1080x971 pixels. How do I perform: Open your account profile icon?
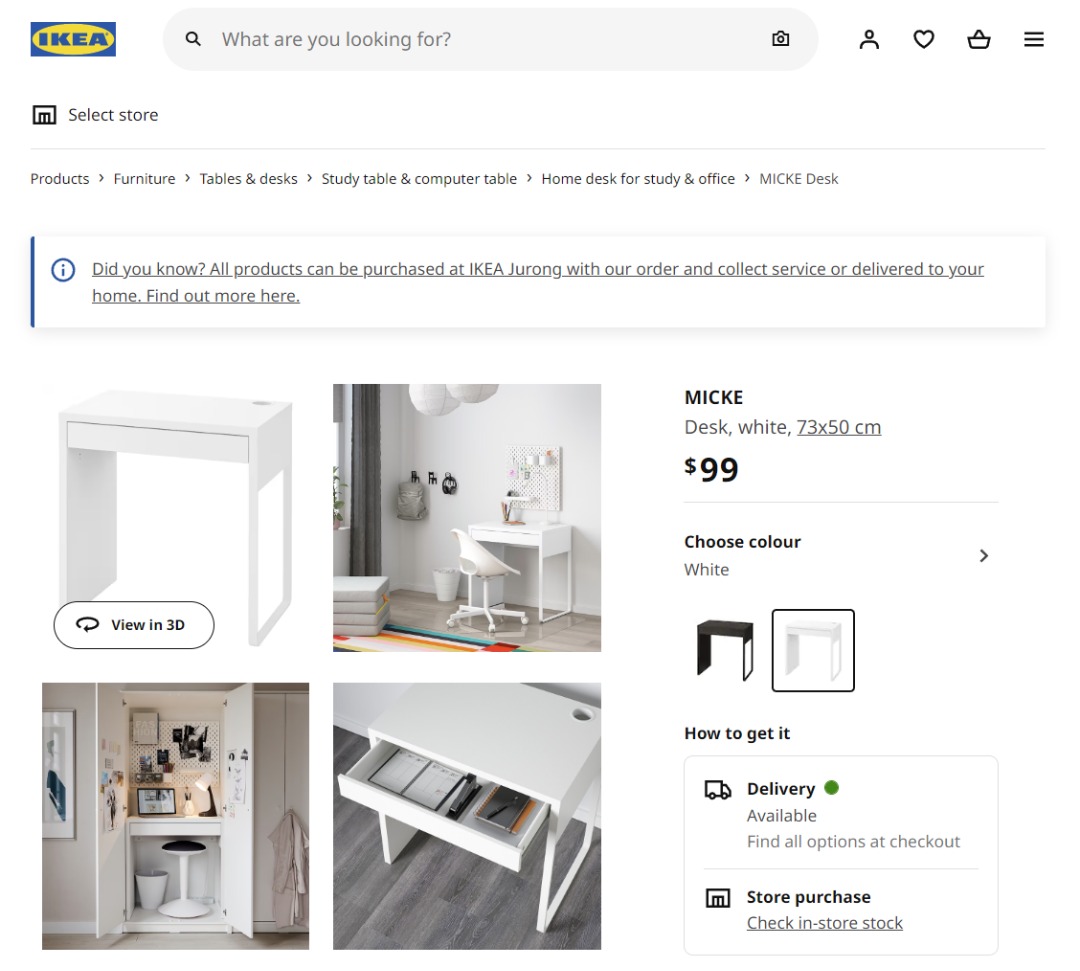[x=869, y=39]
